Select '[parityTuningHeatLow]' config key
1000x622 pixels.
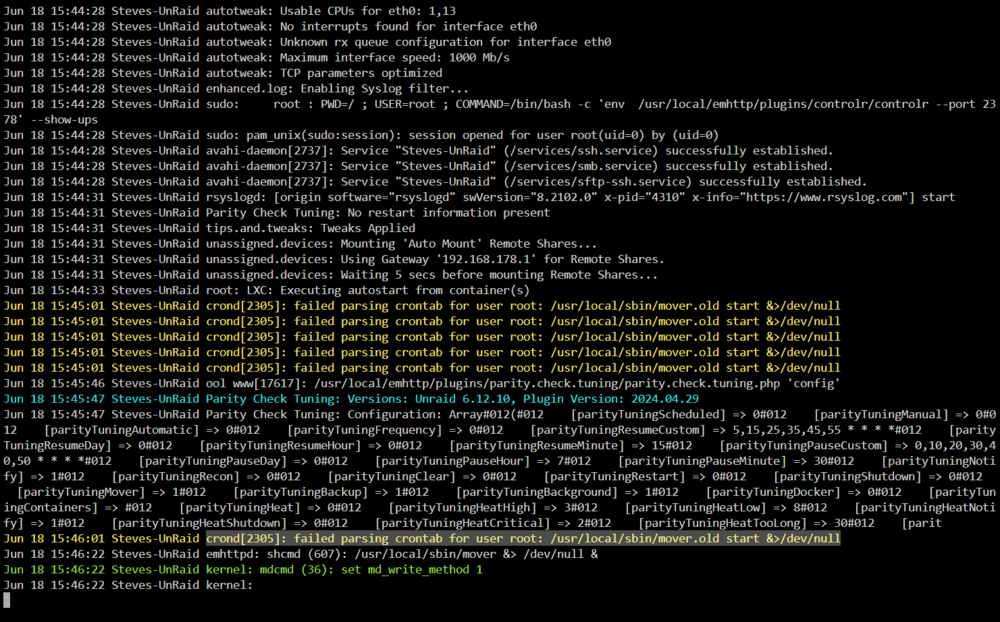coord(695,507)
